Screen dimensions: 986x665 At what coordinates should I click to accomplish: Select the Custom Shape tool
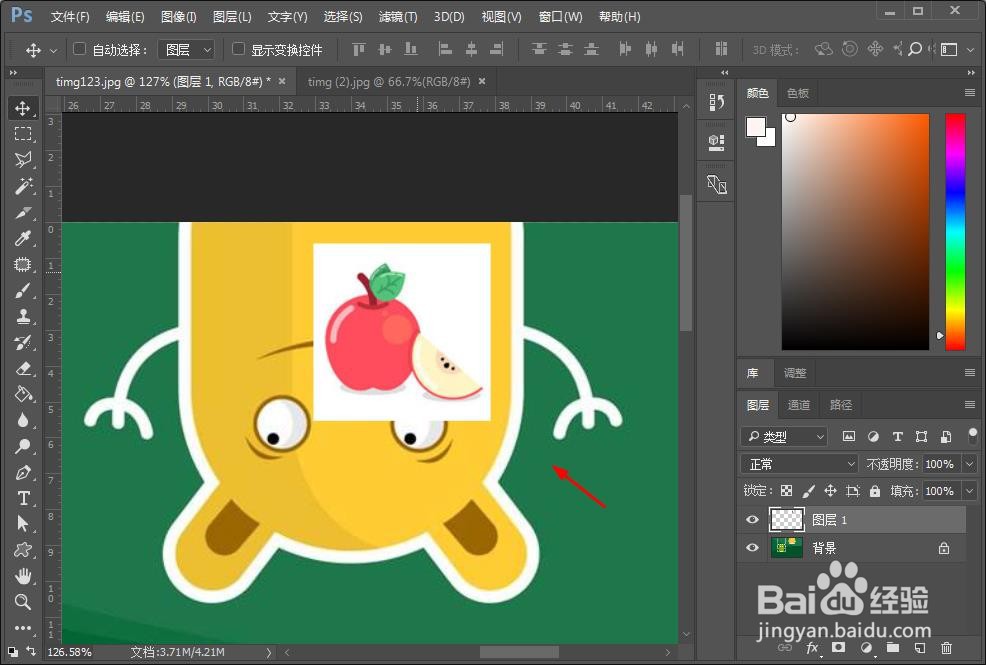tap(23, 550)
